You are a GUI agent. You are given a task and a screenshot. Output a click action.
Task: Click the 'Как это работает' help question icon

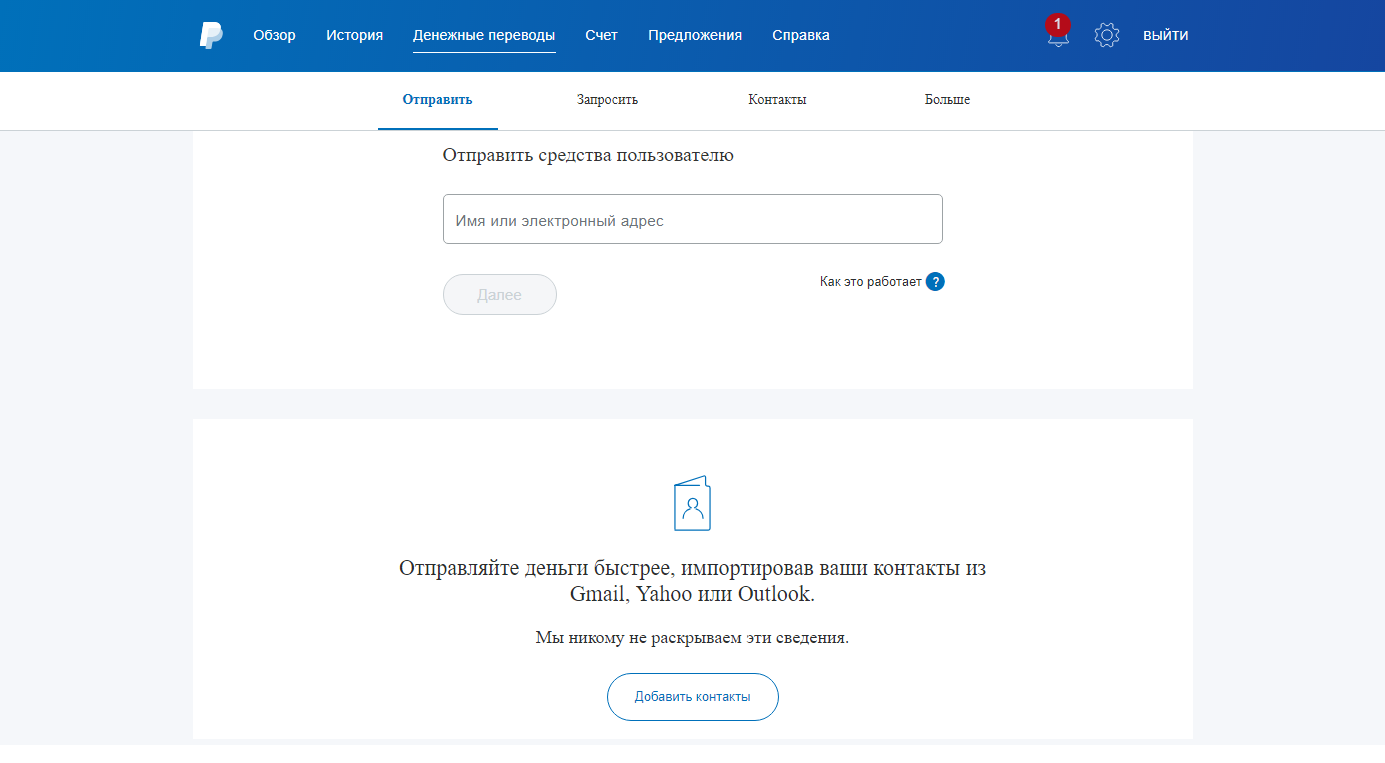coord(935,281)
